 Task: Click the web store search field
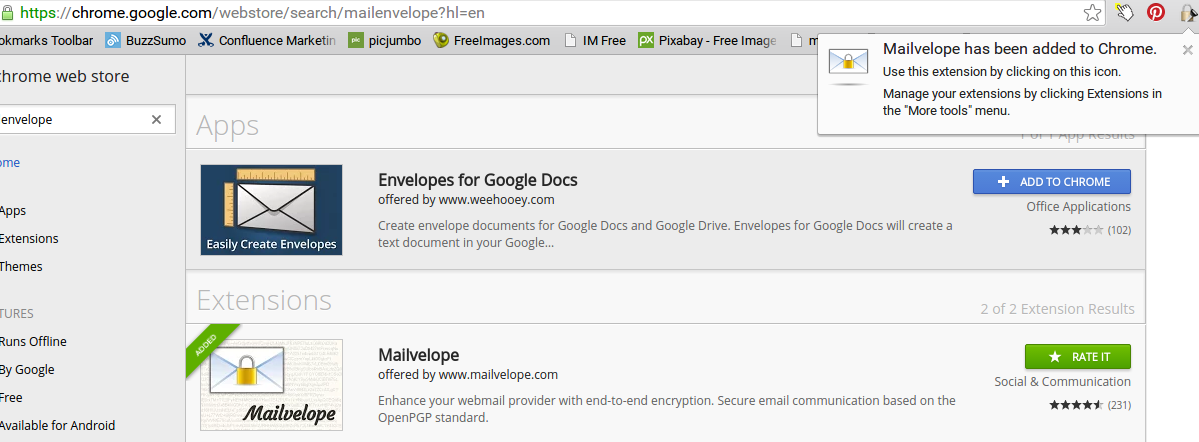[87, 119]
